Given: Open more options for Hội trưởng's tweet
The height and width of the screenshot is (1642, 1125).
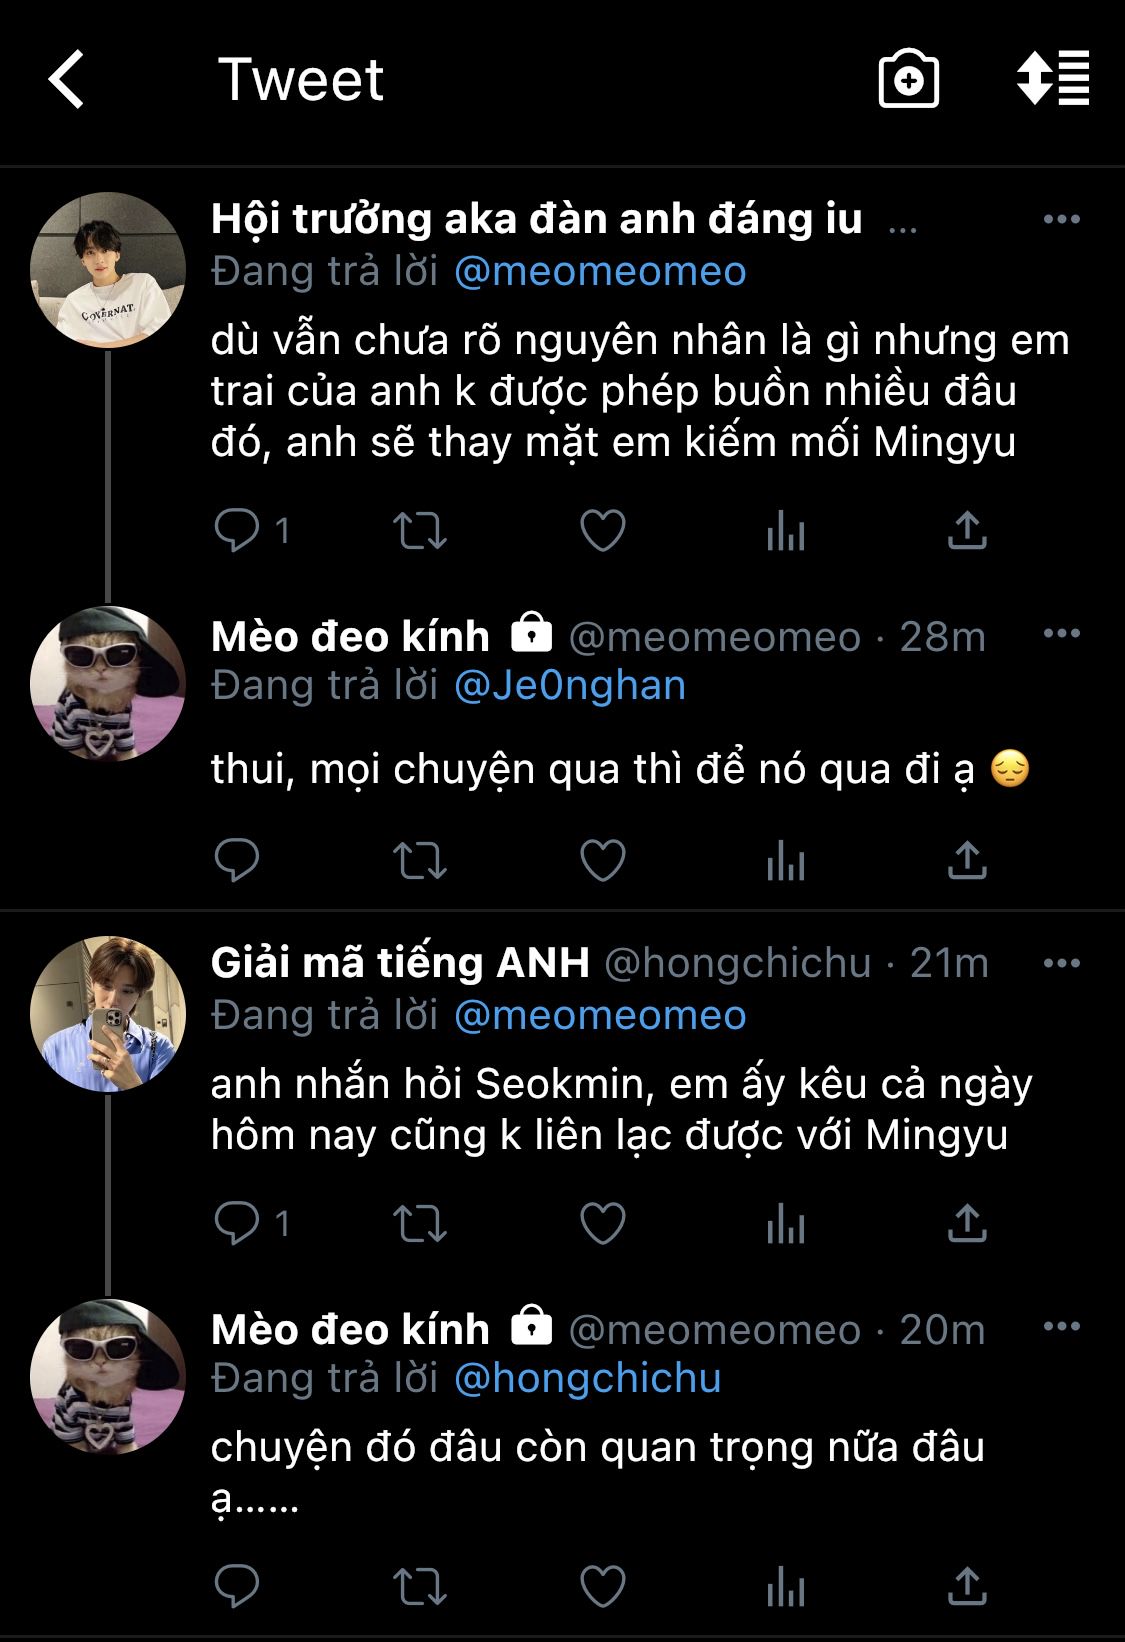Looking at the screenshot, I should coord(1061,220).
